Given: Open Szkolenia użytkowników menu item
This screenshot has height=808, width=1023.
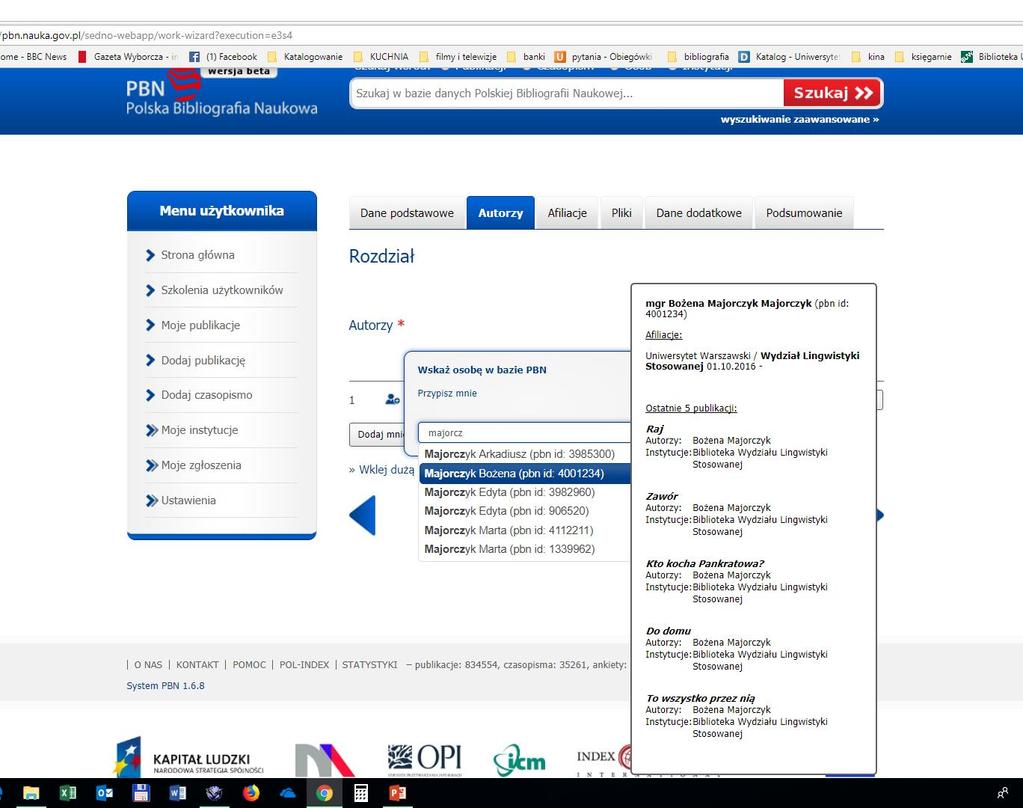Looking at the screenshot, I should (222, 290).
